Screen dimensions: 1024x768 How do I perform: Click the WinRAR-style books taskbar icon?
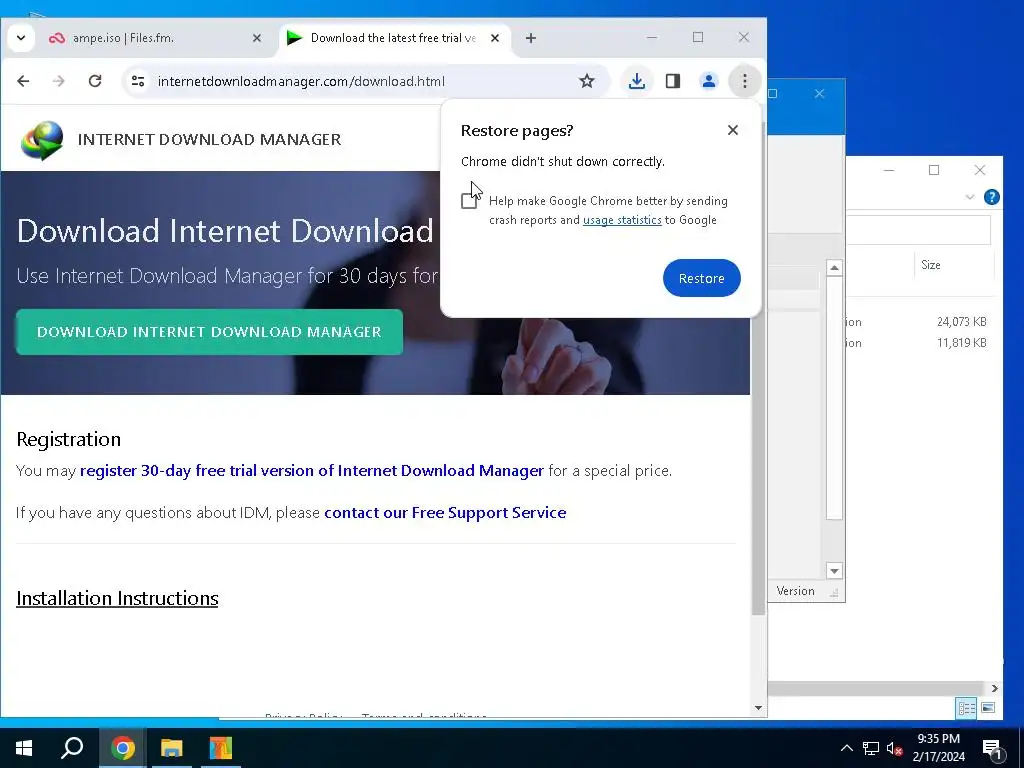coord(221,748)
